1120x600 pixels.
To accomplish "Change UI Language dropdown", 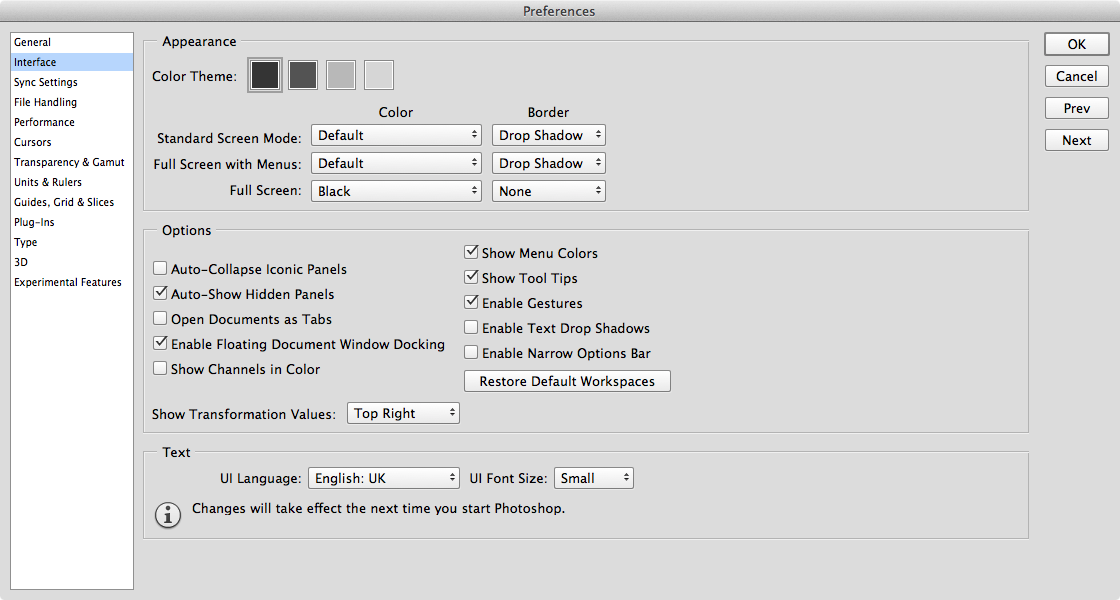I will click(384, 478).
